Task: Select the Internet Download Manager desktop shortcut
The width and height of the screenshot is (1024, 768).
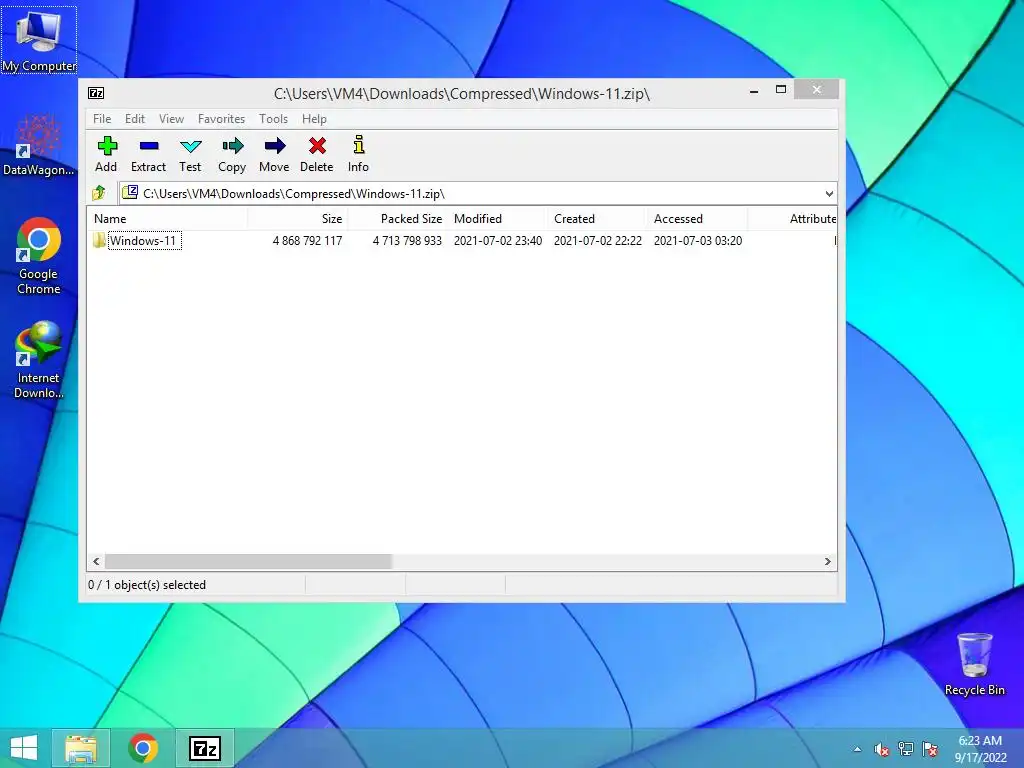Action: pyautogui.click(x=39, y=360)
